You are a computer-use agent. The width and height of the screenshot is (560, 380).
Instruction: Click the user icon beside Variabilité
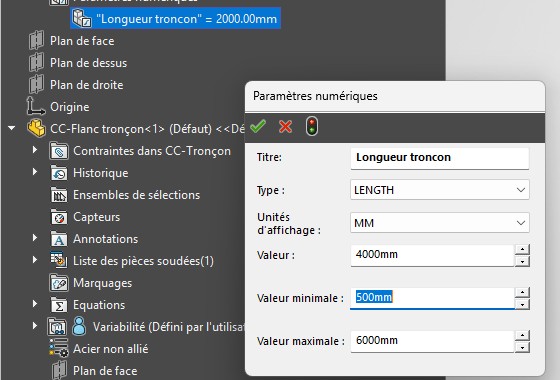[79, 326]
